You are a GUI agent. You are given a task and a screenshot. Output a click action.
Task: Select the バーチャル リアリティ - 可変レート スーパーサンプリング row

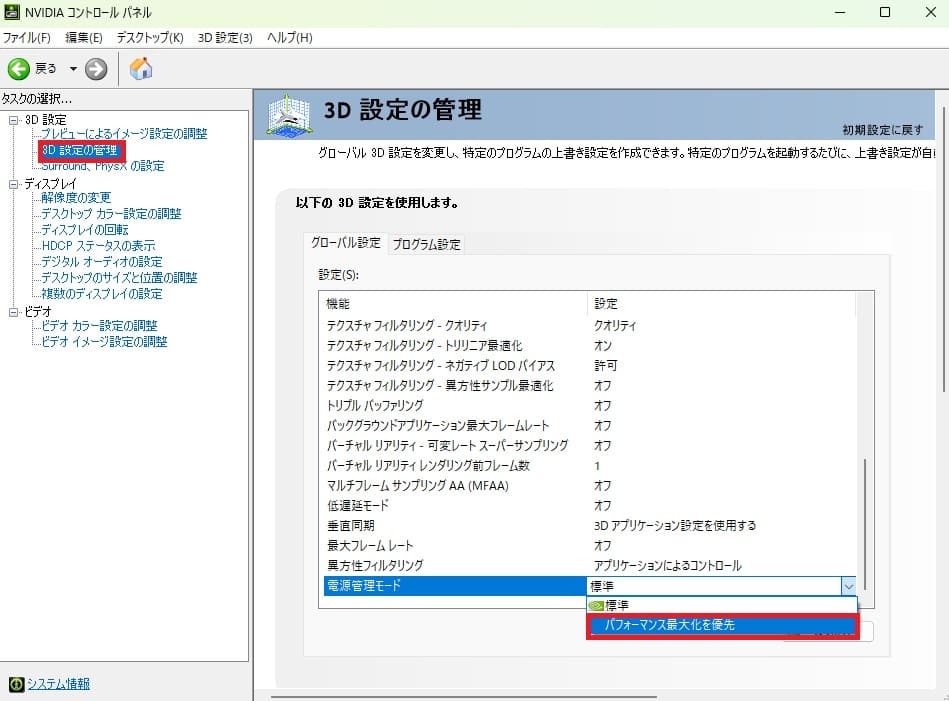pyautogui.click(x=589, y=446)
